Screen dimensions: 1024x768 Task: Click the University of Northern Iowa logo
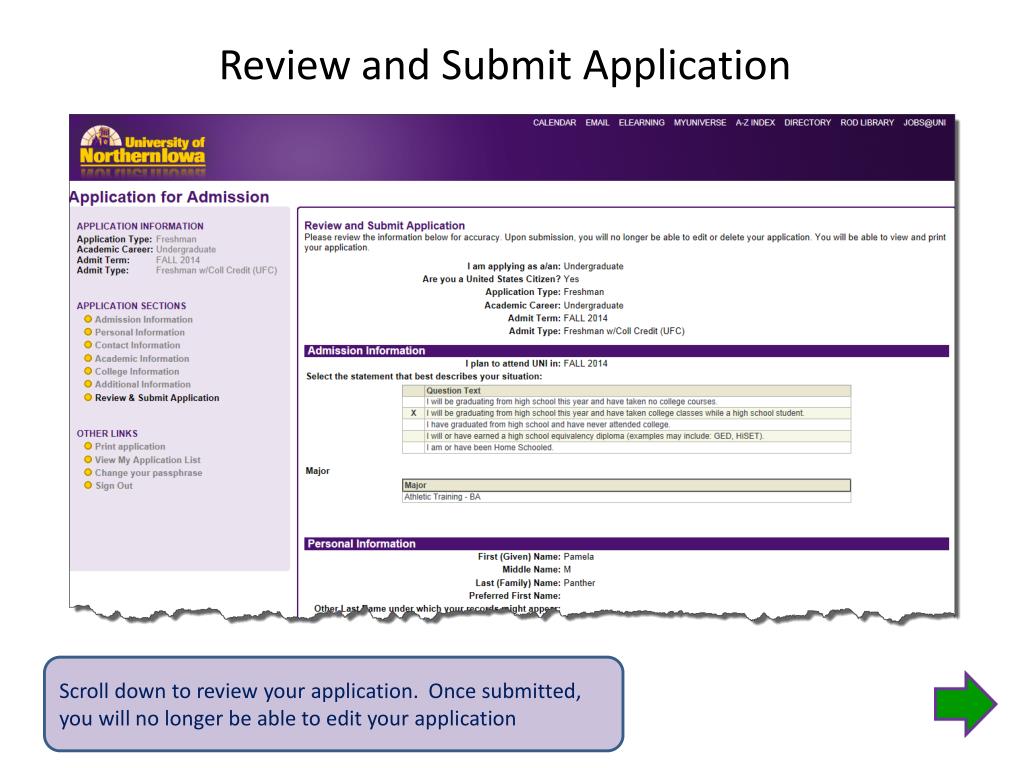[x=142, y=150]
